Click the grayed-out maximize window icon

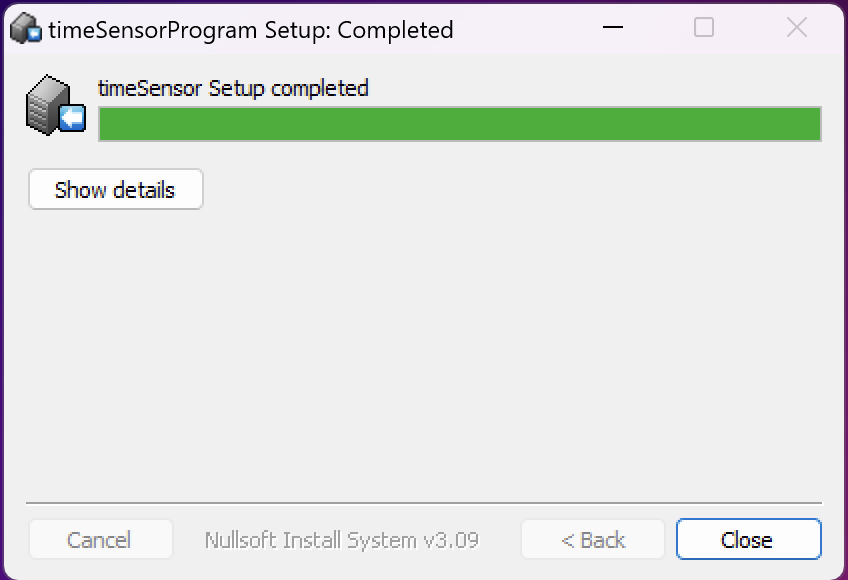pos(704,27)
